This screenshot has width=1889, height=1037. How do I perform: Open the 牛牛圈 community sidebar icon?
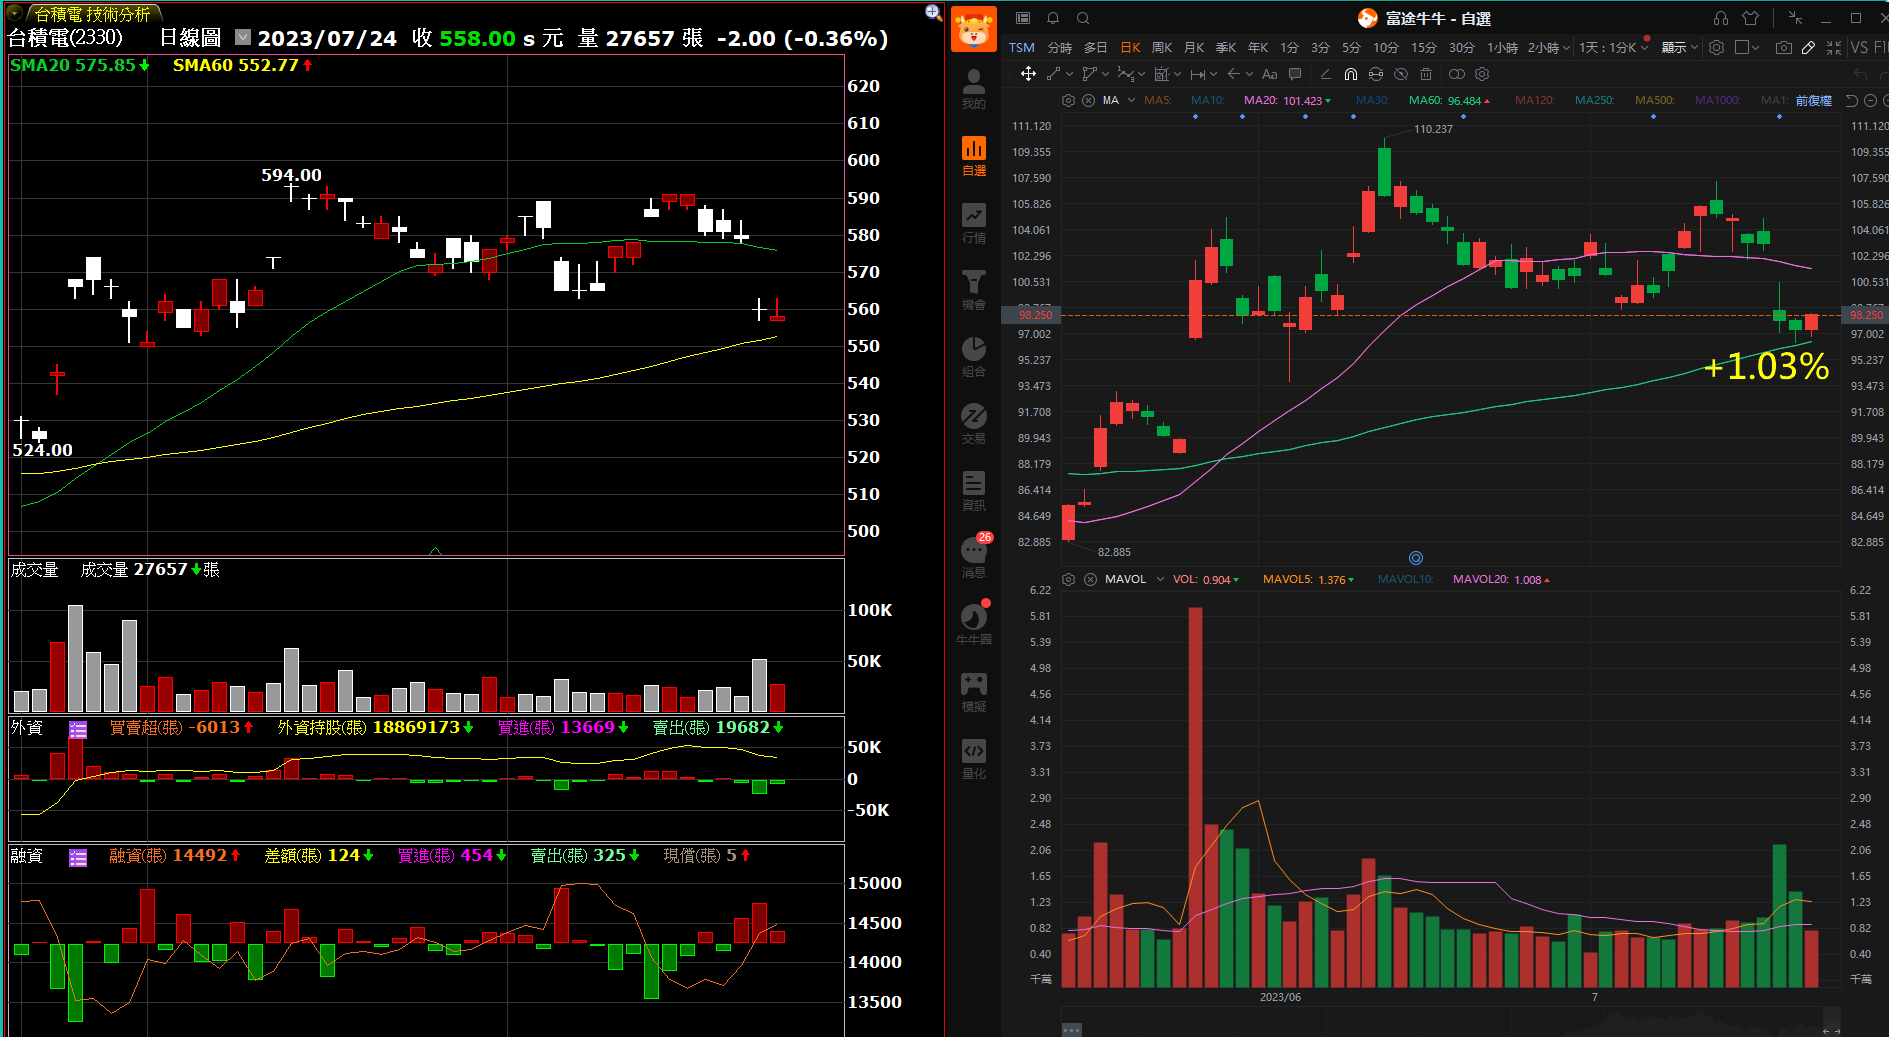pos(973,623)
